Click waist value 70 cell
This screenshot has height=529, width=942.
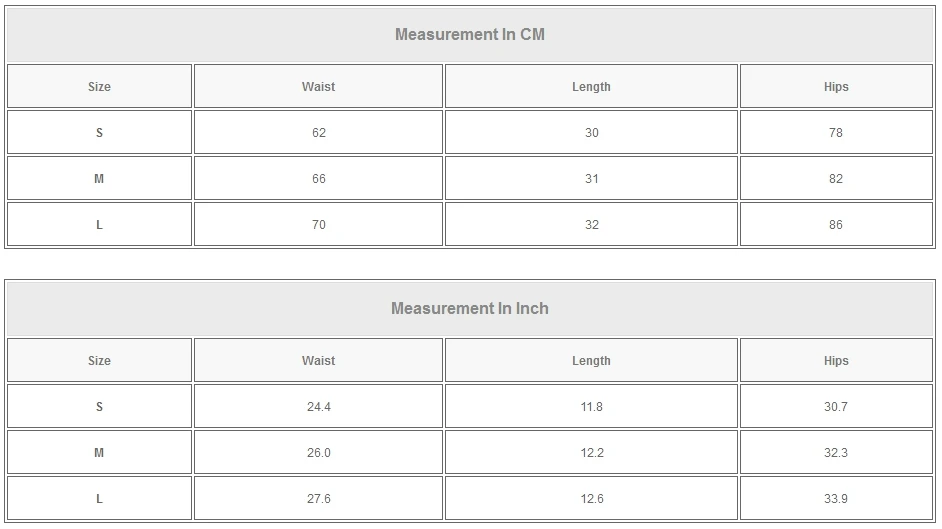pyautogui.click(x=318, y=225)
